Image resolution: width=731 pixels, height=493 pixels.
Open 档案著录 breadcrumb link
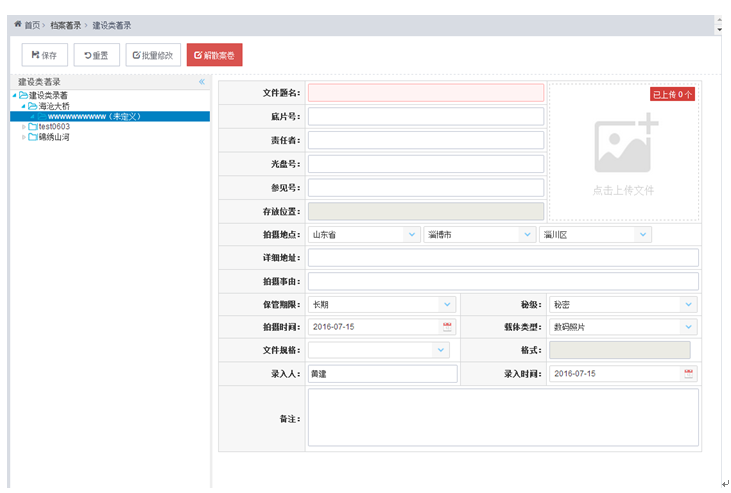(66, 25)
